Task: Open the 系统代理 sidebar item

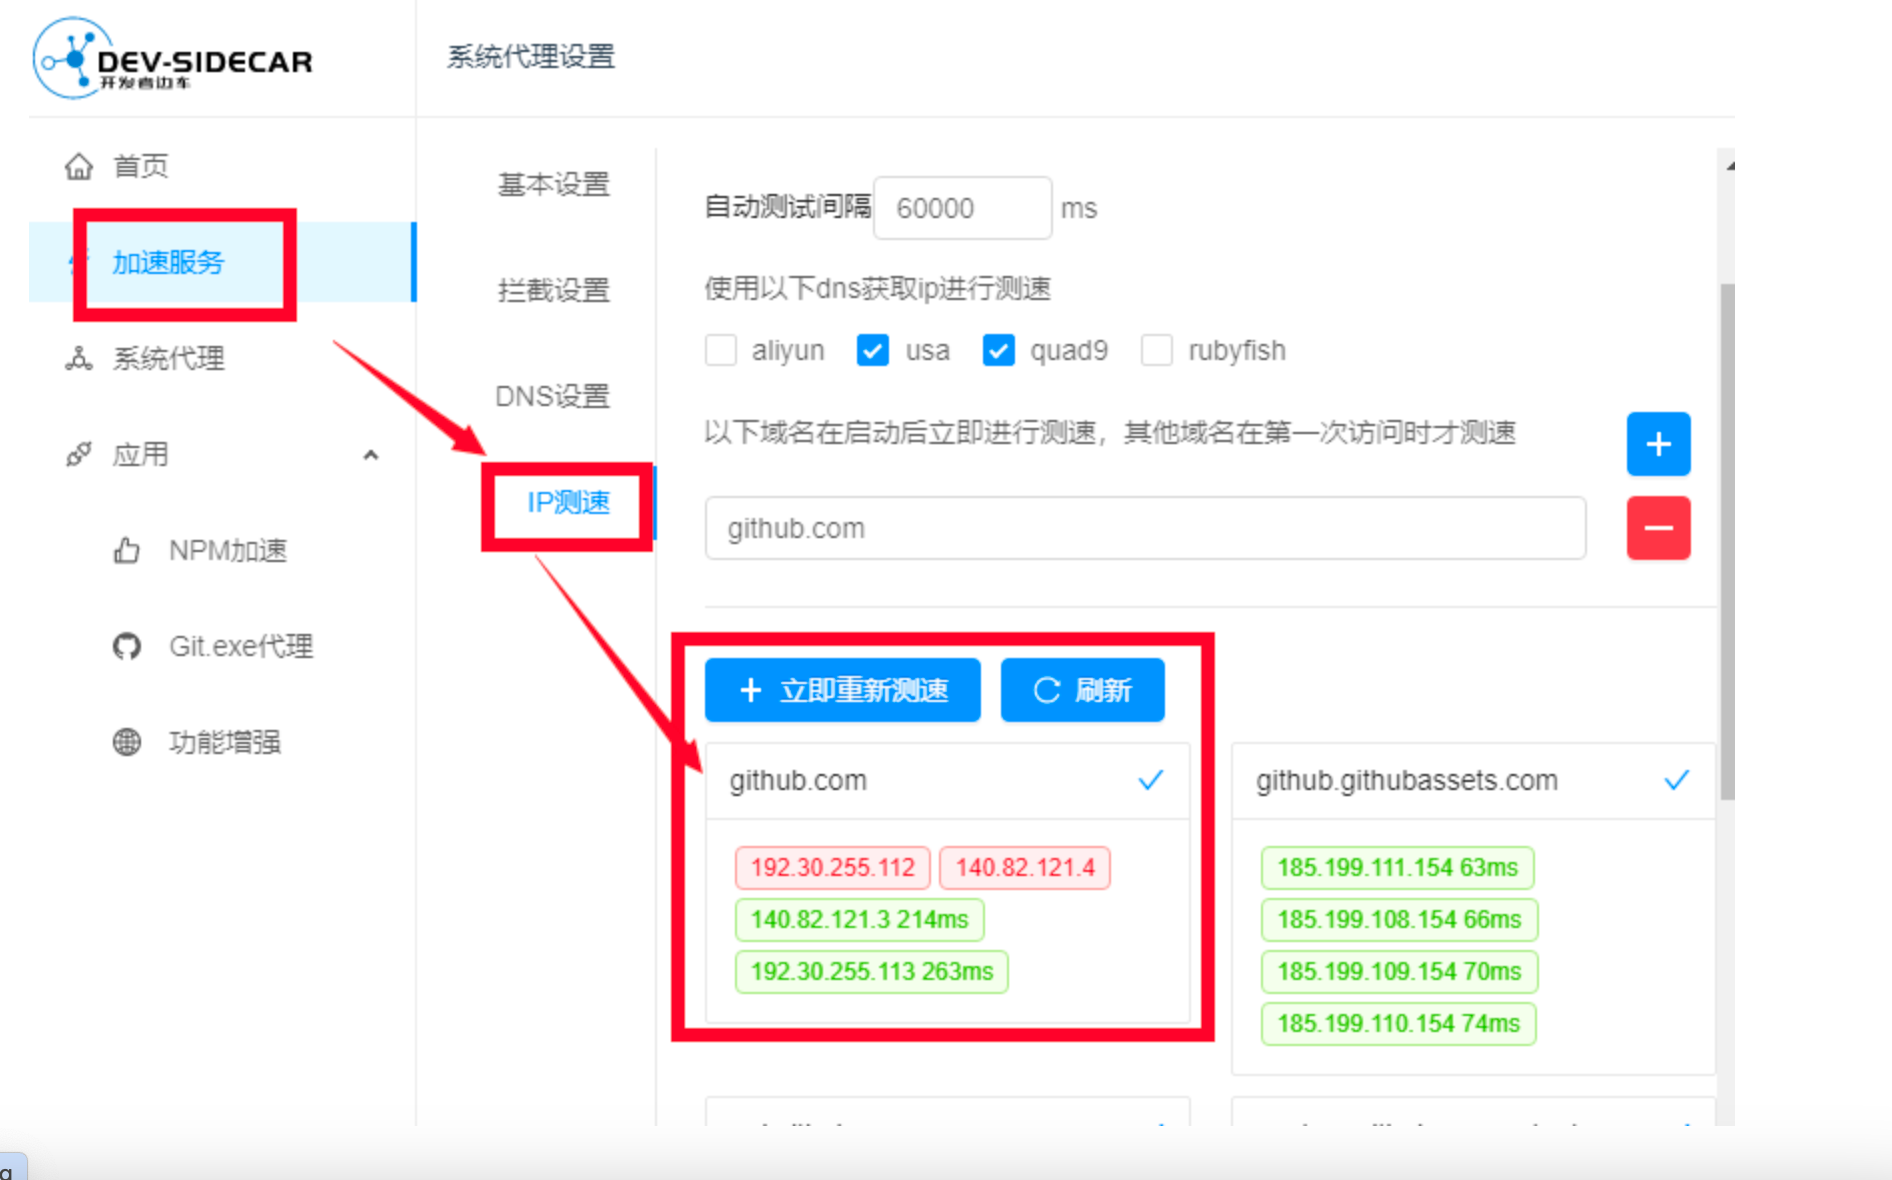Action: coord(170,359)
